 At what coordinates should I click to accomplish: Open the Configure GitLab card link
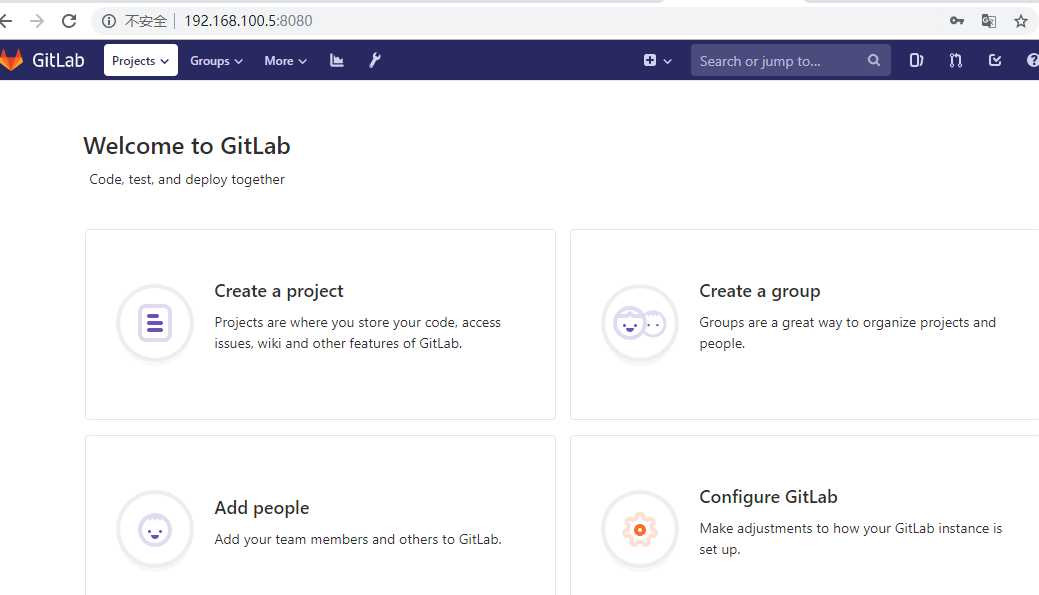tap(804, 515)
